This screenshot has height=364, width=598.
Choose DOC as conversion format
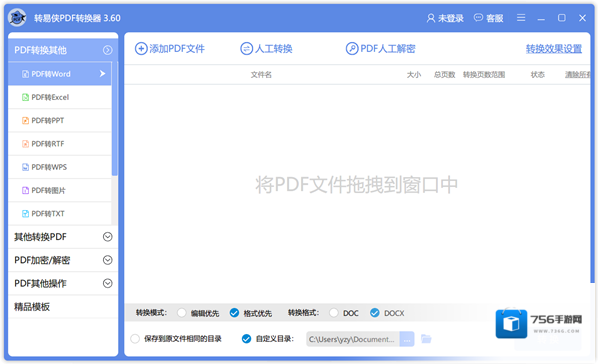334,313
